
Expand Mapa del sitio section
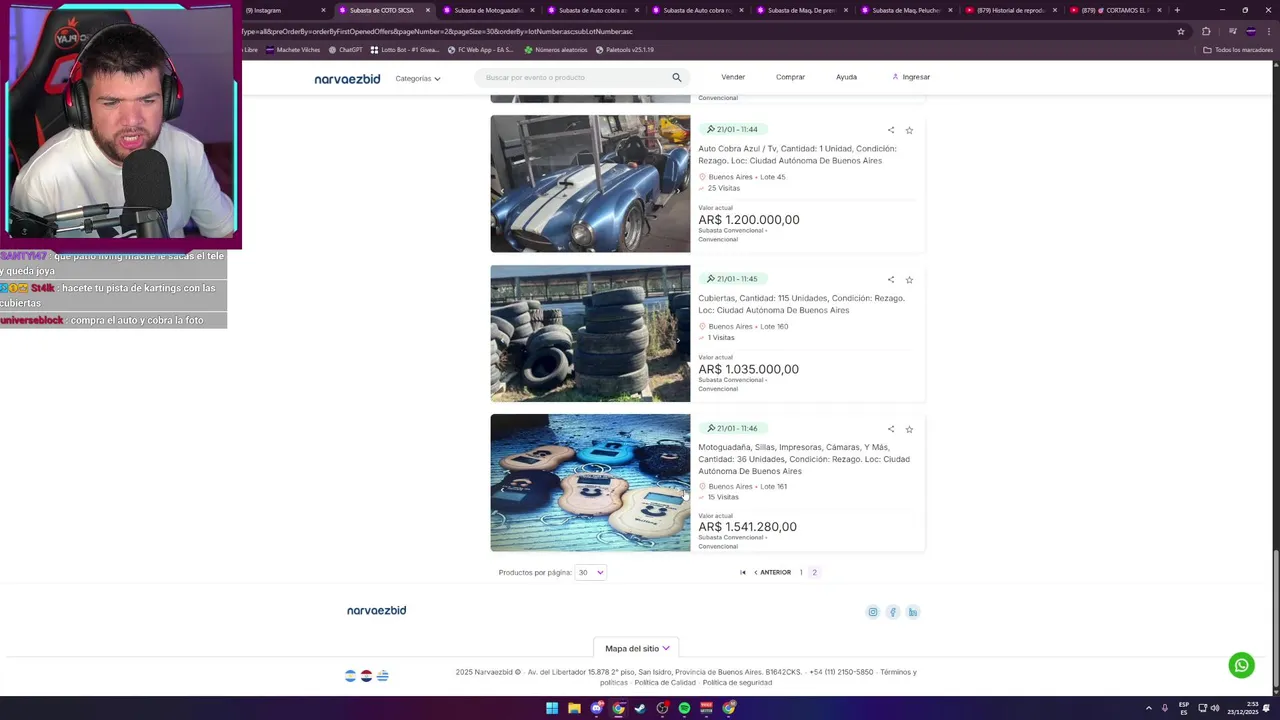point(637,649)
